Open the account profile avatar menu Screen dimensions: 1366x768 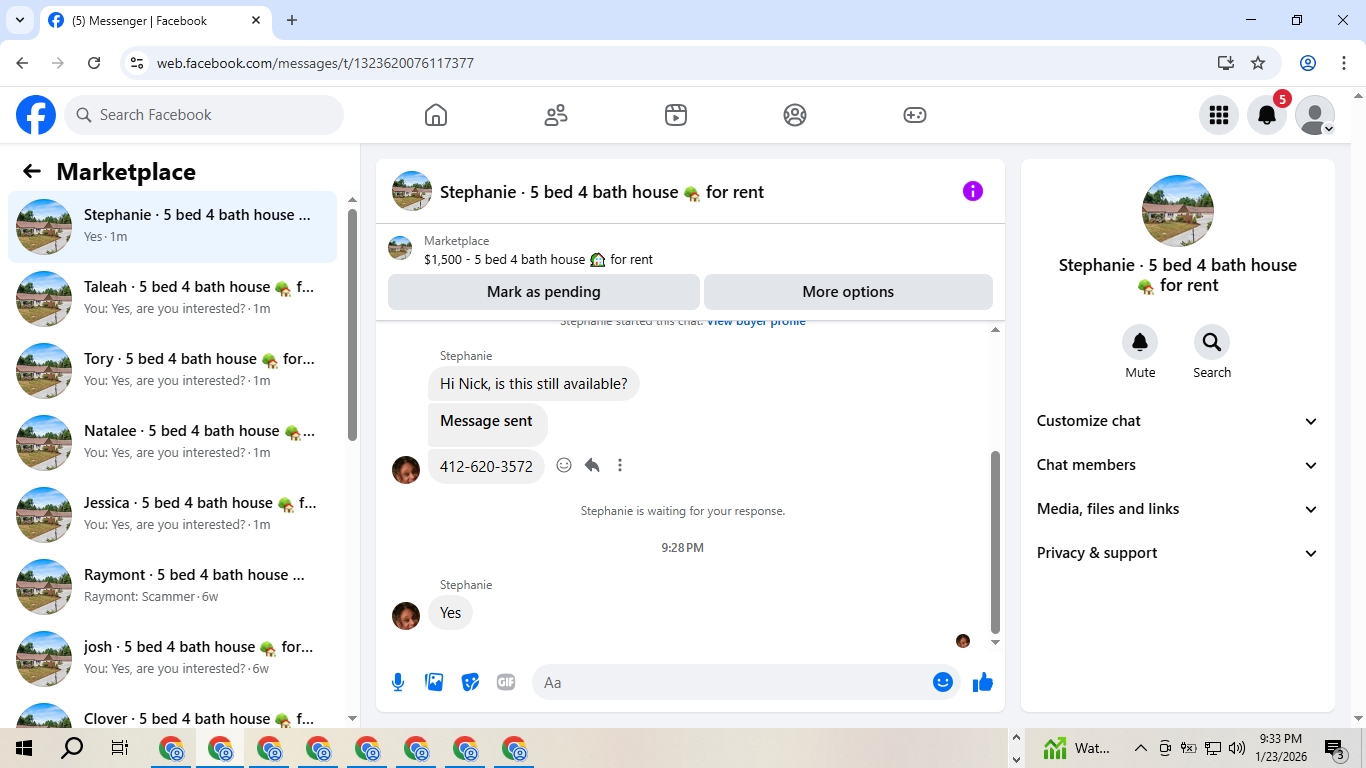point(1315,115)
